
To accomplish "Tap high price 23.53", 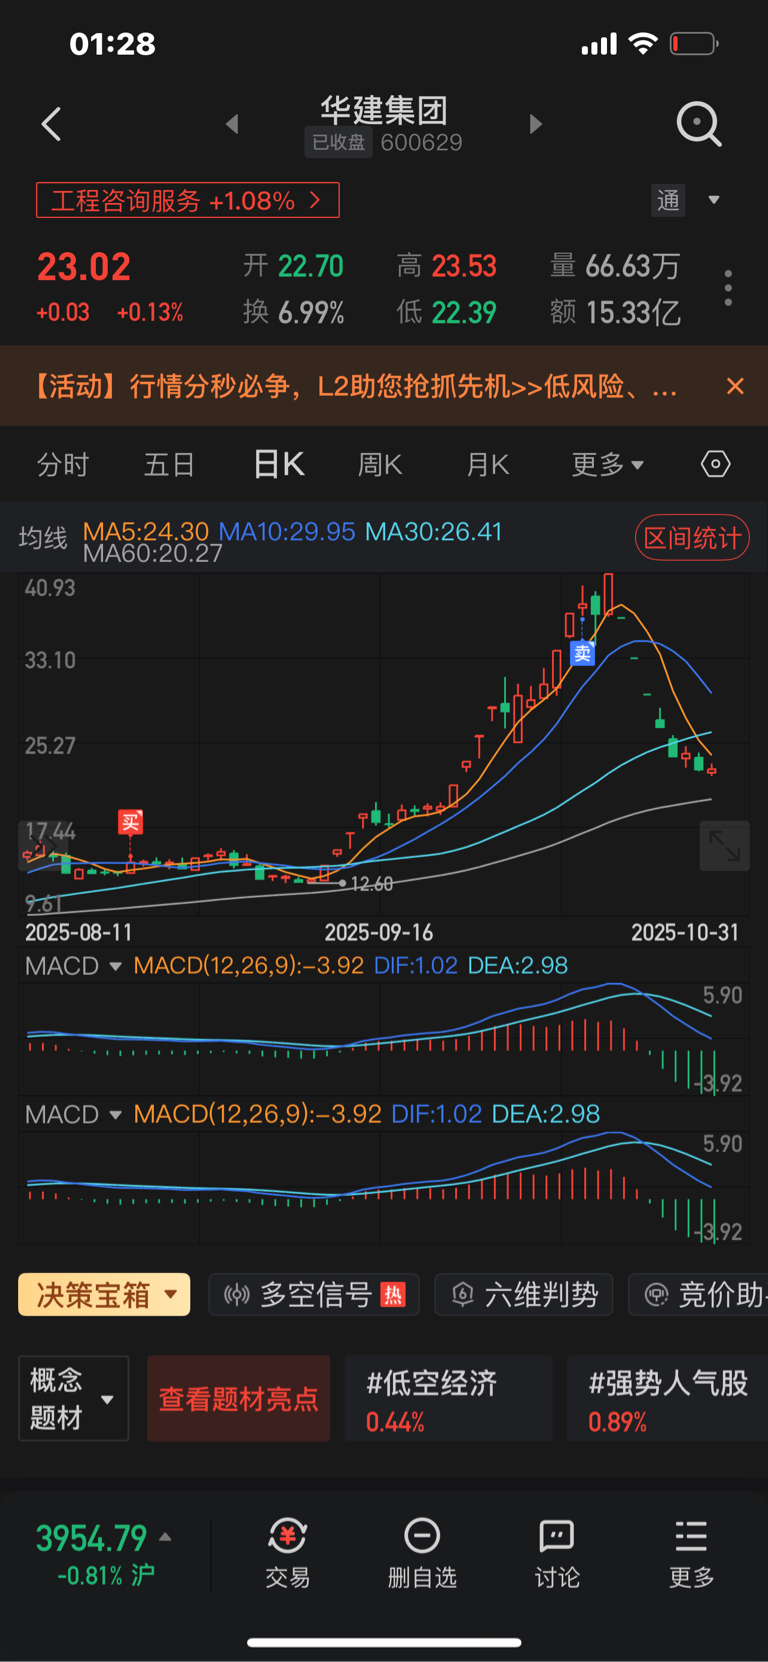I will (464, 266).
